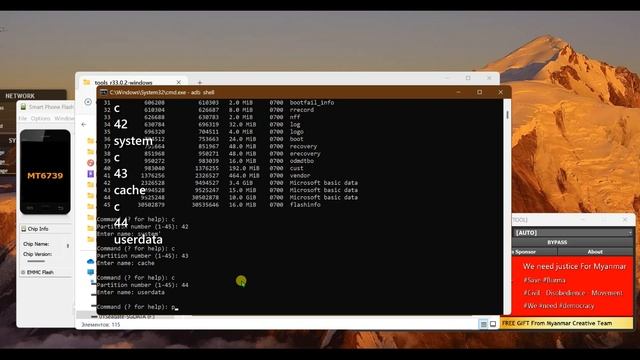The height and width of the screenshot is (360, 640).
Task: Open Options menu in Smart Phone Flash Tool
Action: point(40,118)
